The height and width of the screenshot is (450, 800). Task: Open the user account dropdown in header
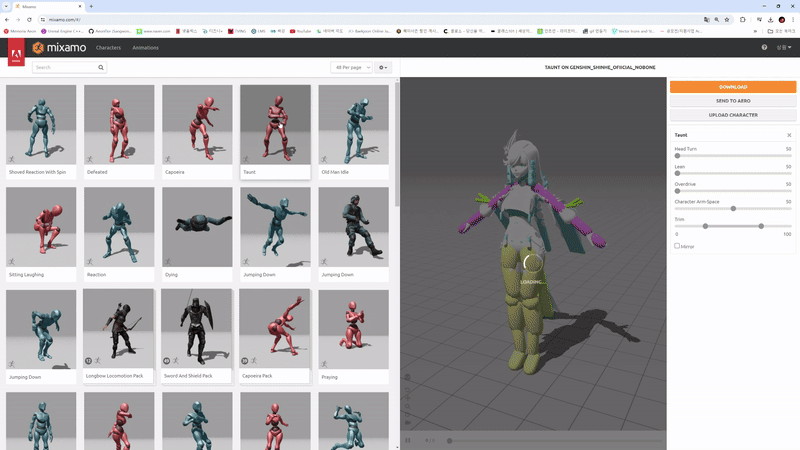pyautogui.click(x=784, y=47)
